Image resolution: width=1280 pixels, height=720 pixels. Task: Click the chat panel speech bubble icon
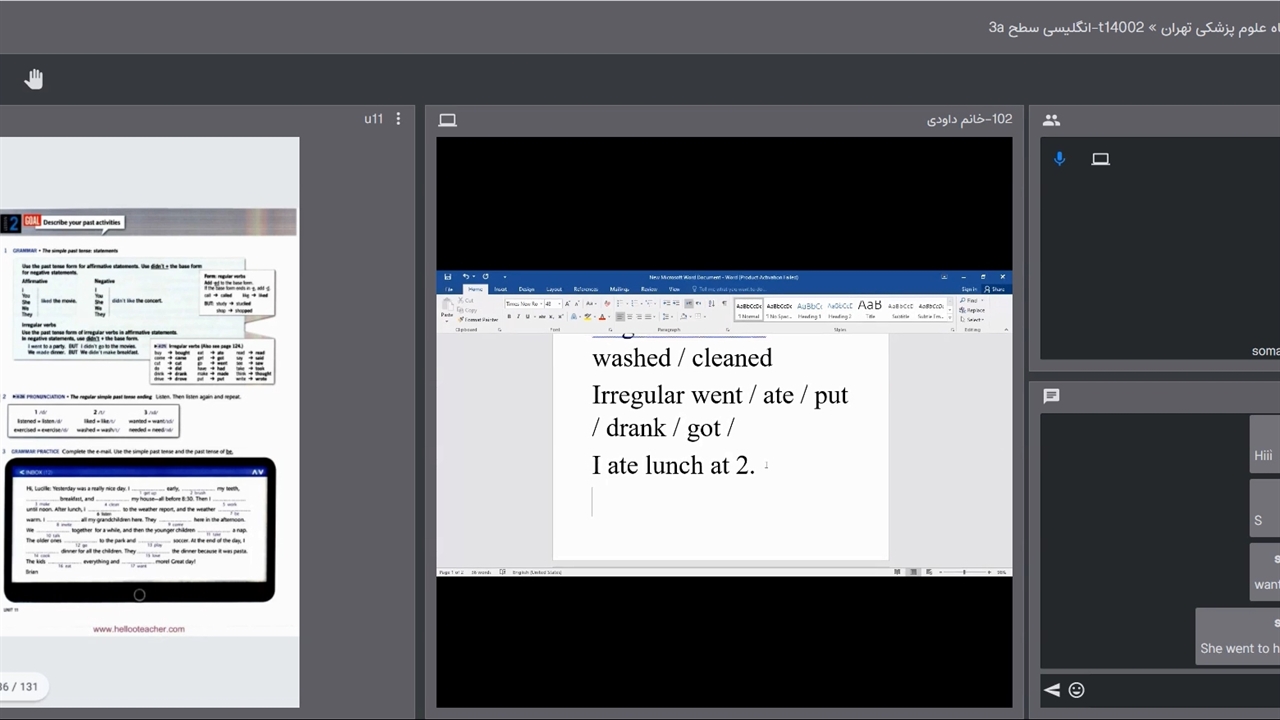tap(1051, 396)
